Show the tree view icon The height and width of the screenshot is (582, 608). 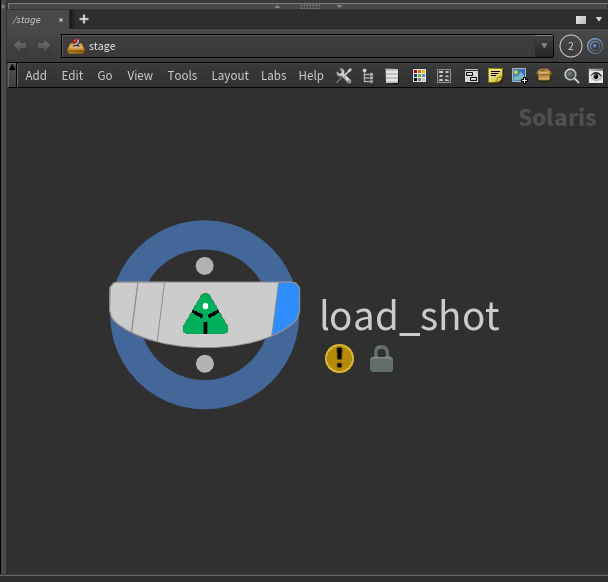368,76
